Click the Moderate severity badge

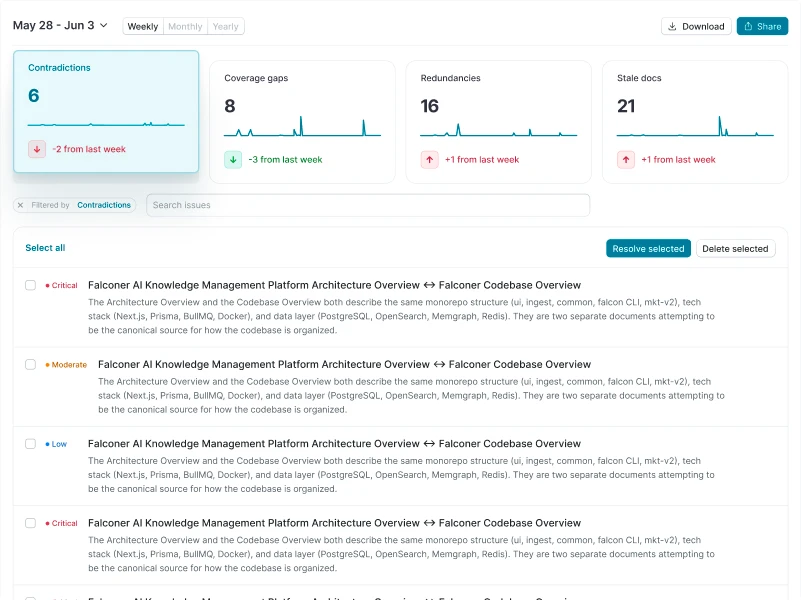tap(66, 365)
